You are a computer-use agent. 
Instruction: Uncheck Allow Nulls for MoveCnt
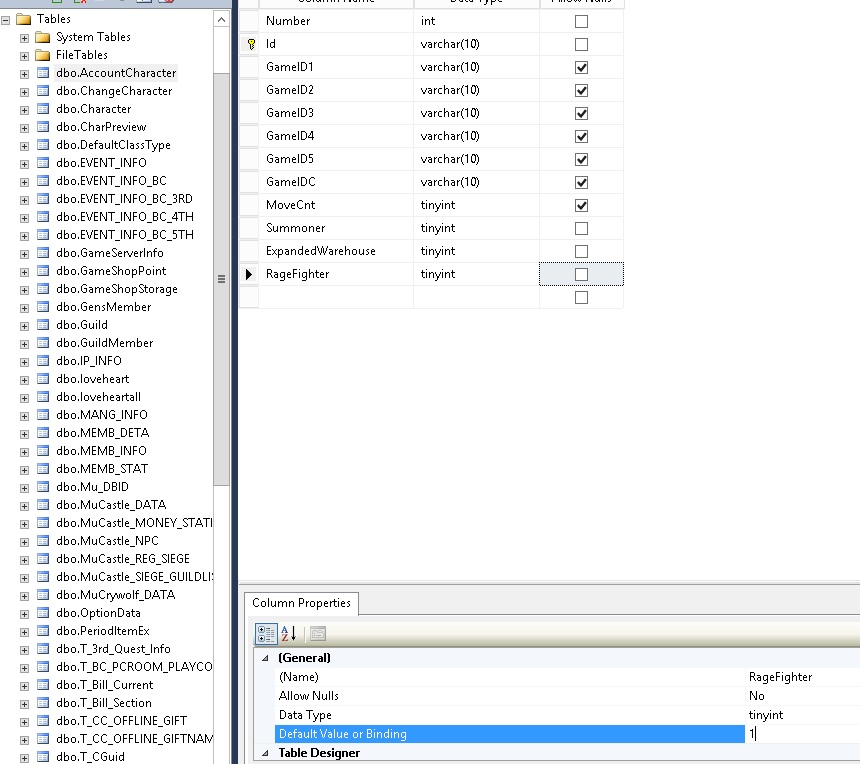click(x=581, y=206)
